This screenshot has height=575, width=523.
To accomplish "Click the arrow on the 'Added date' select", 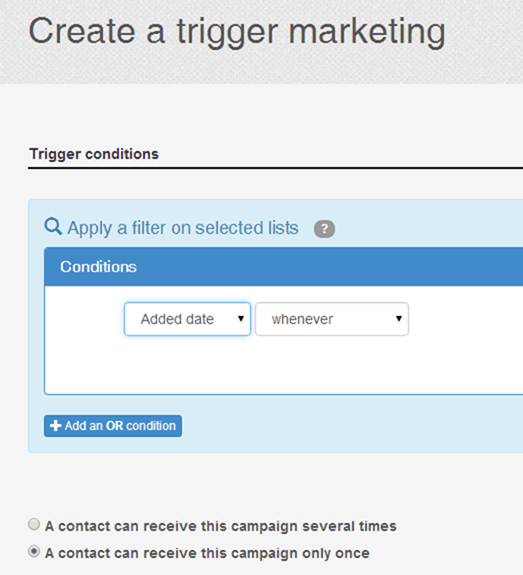I will tap(241, 319).
